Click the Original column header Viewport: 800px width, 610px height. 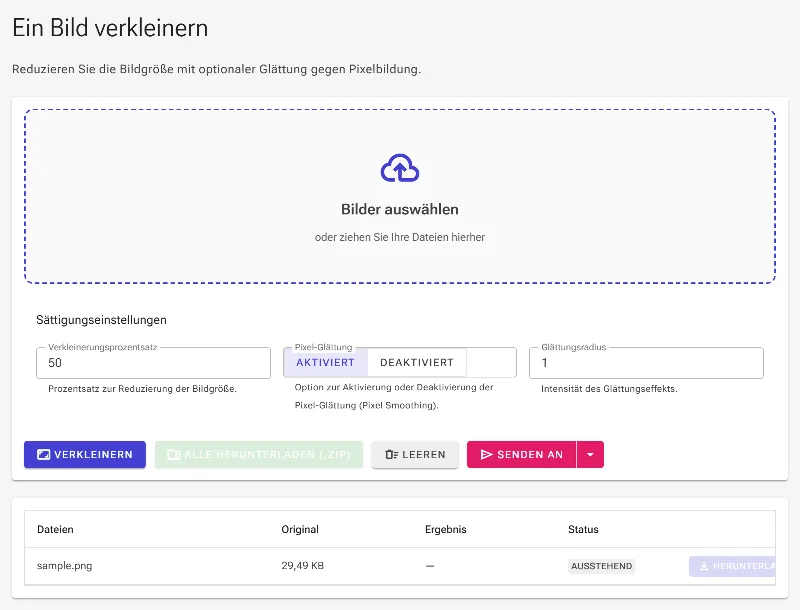click(300, 529)
